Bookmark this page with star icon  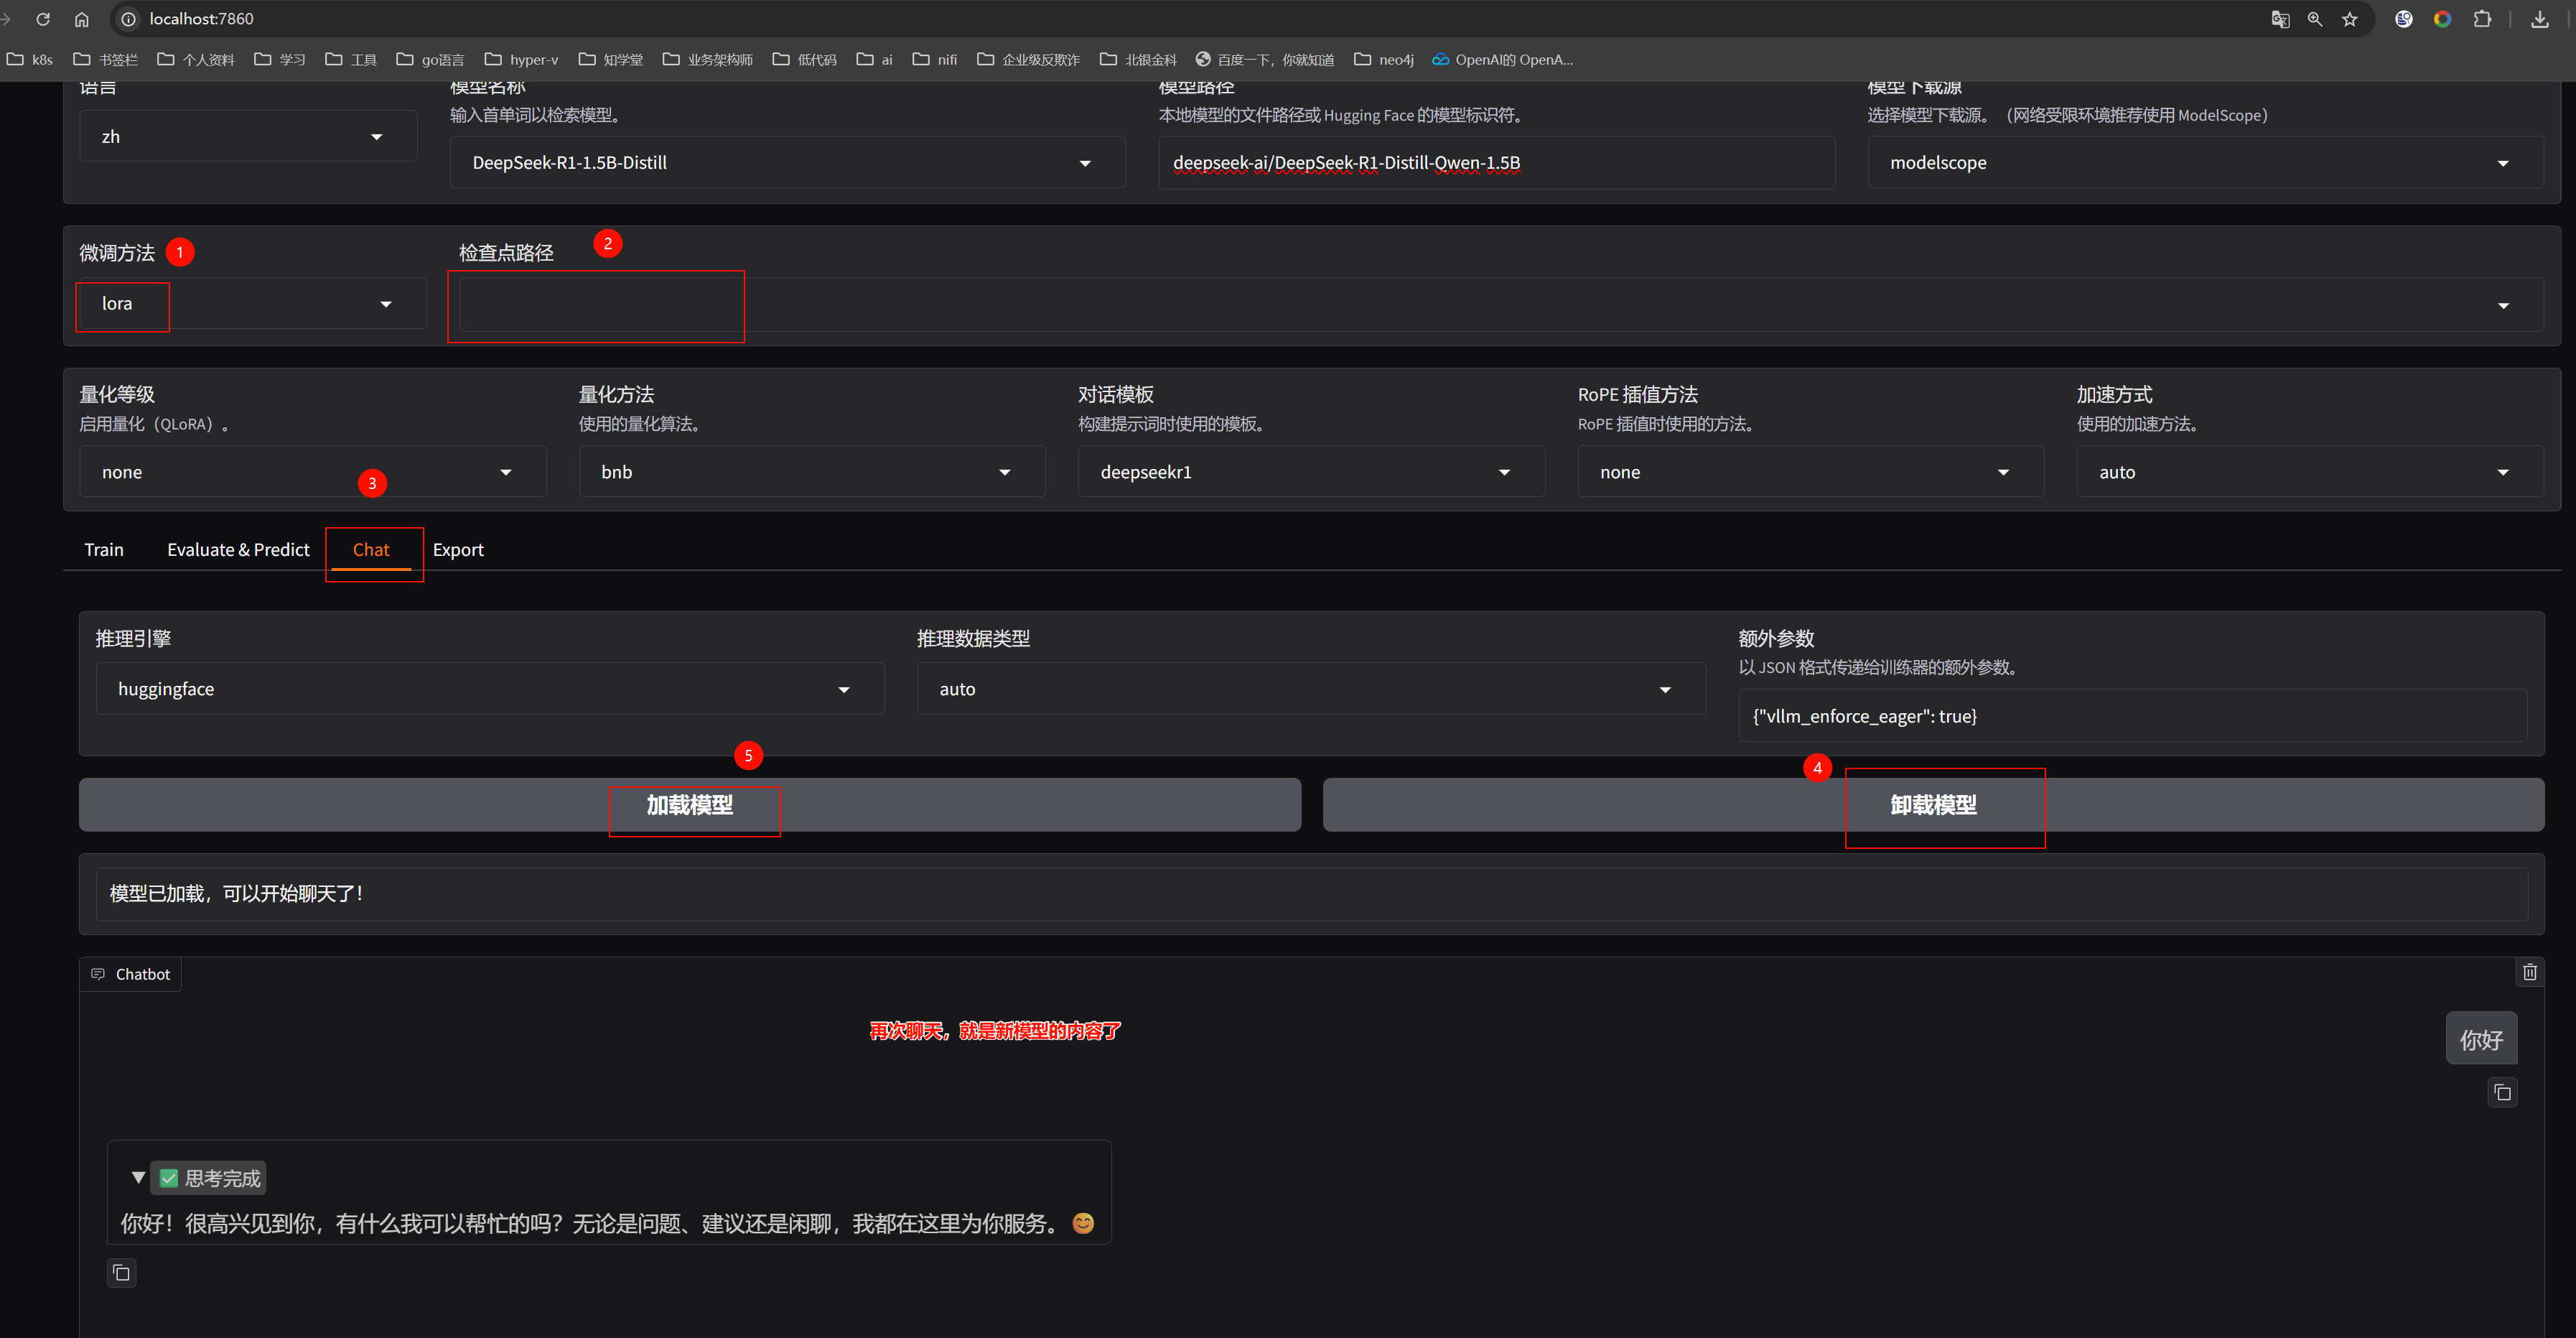[x=2349, y=19]
